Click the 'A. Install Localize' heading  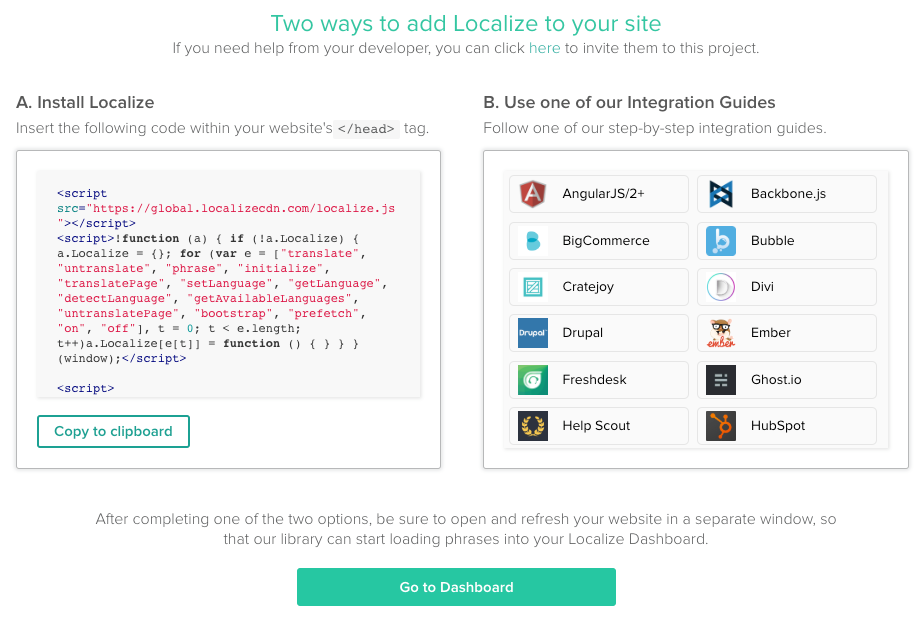(85, 102)
